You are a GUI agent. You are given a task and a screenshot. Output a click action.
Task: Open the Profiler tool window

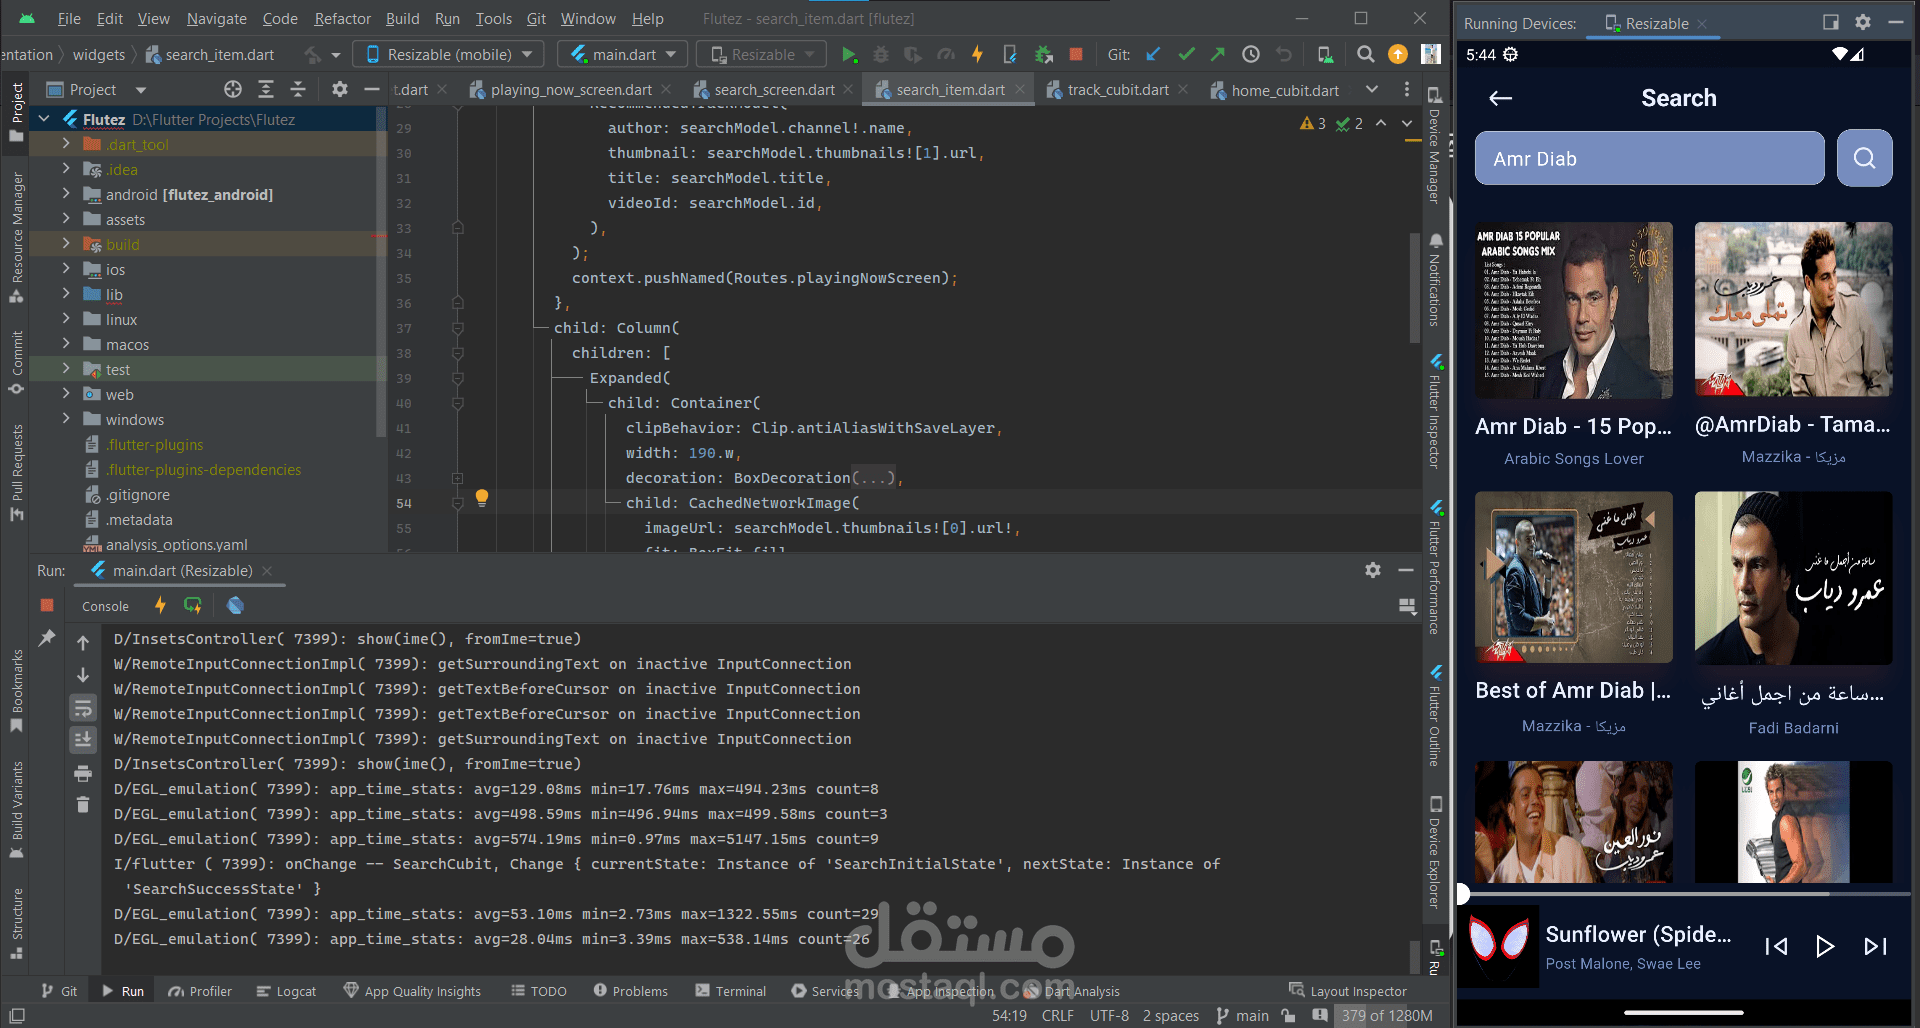tap(200, 991)
